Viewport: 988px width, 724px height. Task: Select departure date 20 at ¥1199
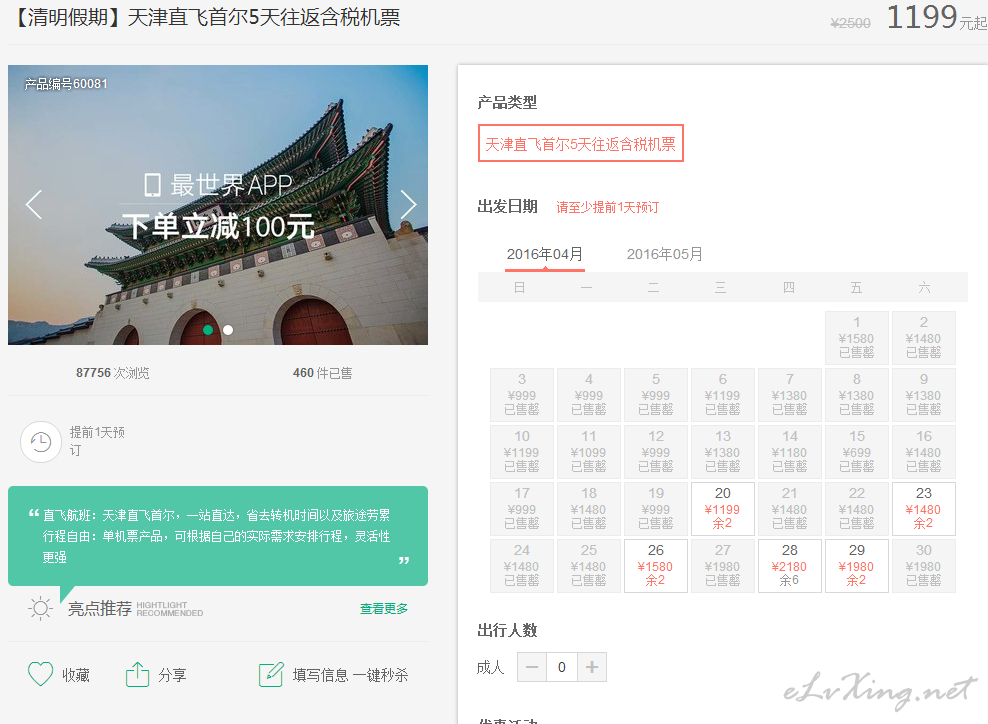(x=722, y=509)
